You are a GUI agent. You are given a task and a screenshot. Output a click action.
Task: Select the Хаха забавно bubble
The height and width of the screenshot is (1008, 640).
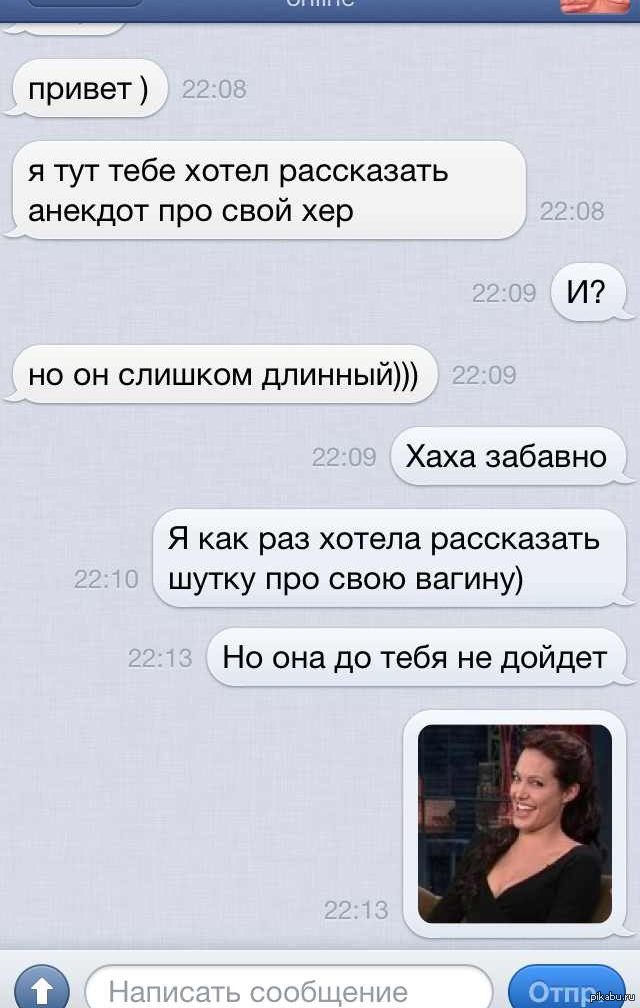(x=509, y=456)
